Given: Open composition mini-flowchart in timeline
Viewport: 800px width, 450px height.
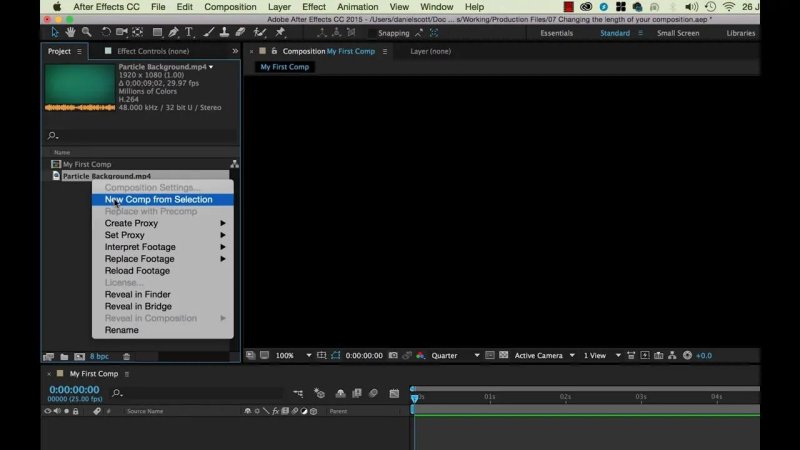Looking at the screenshot, I should pos(298,393).
